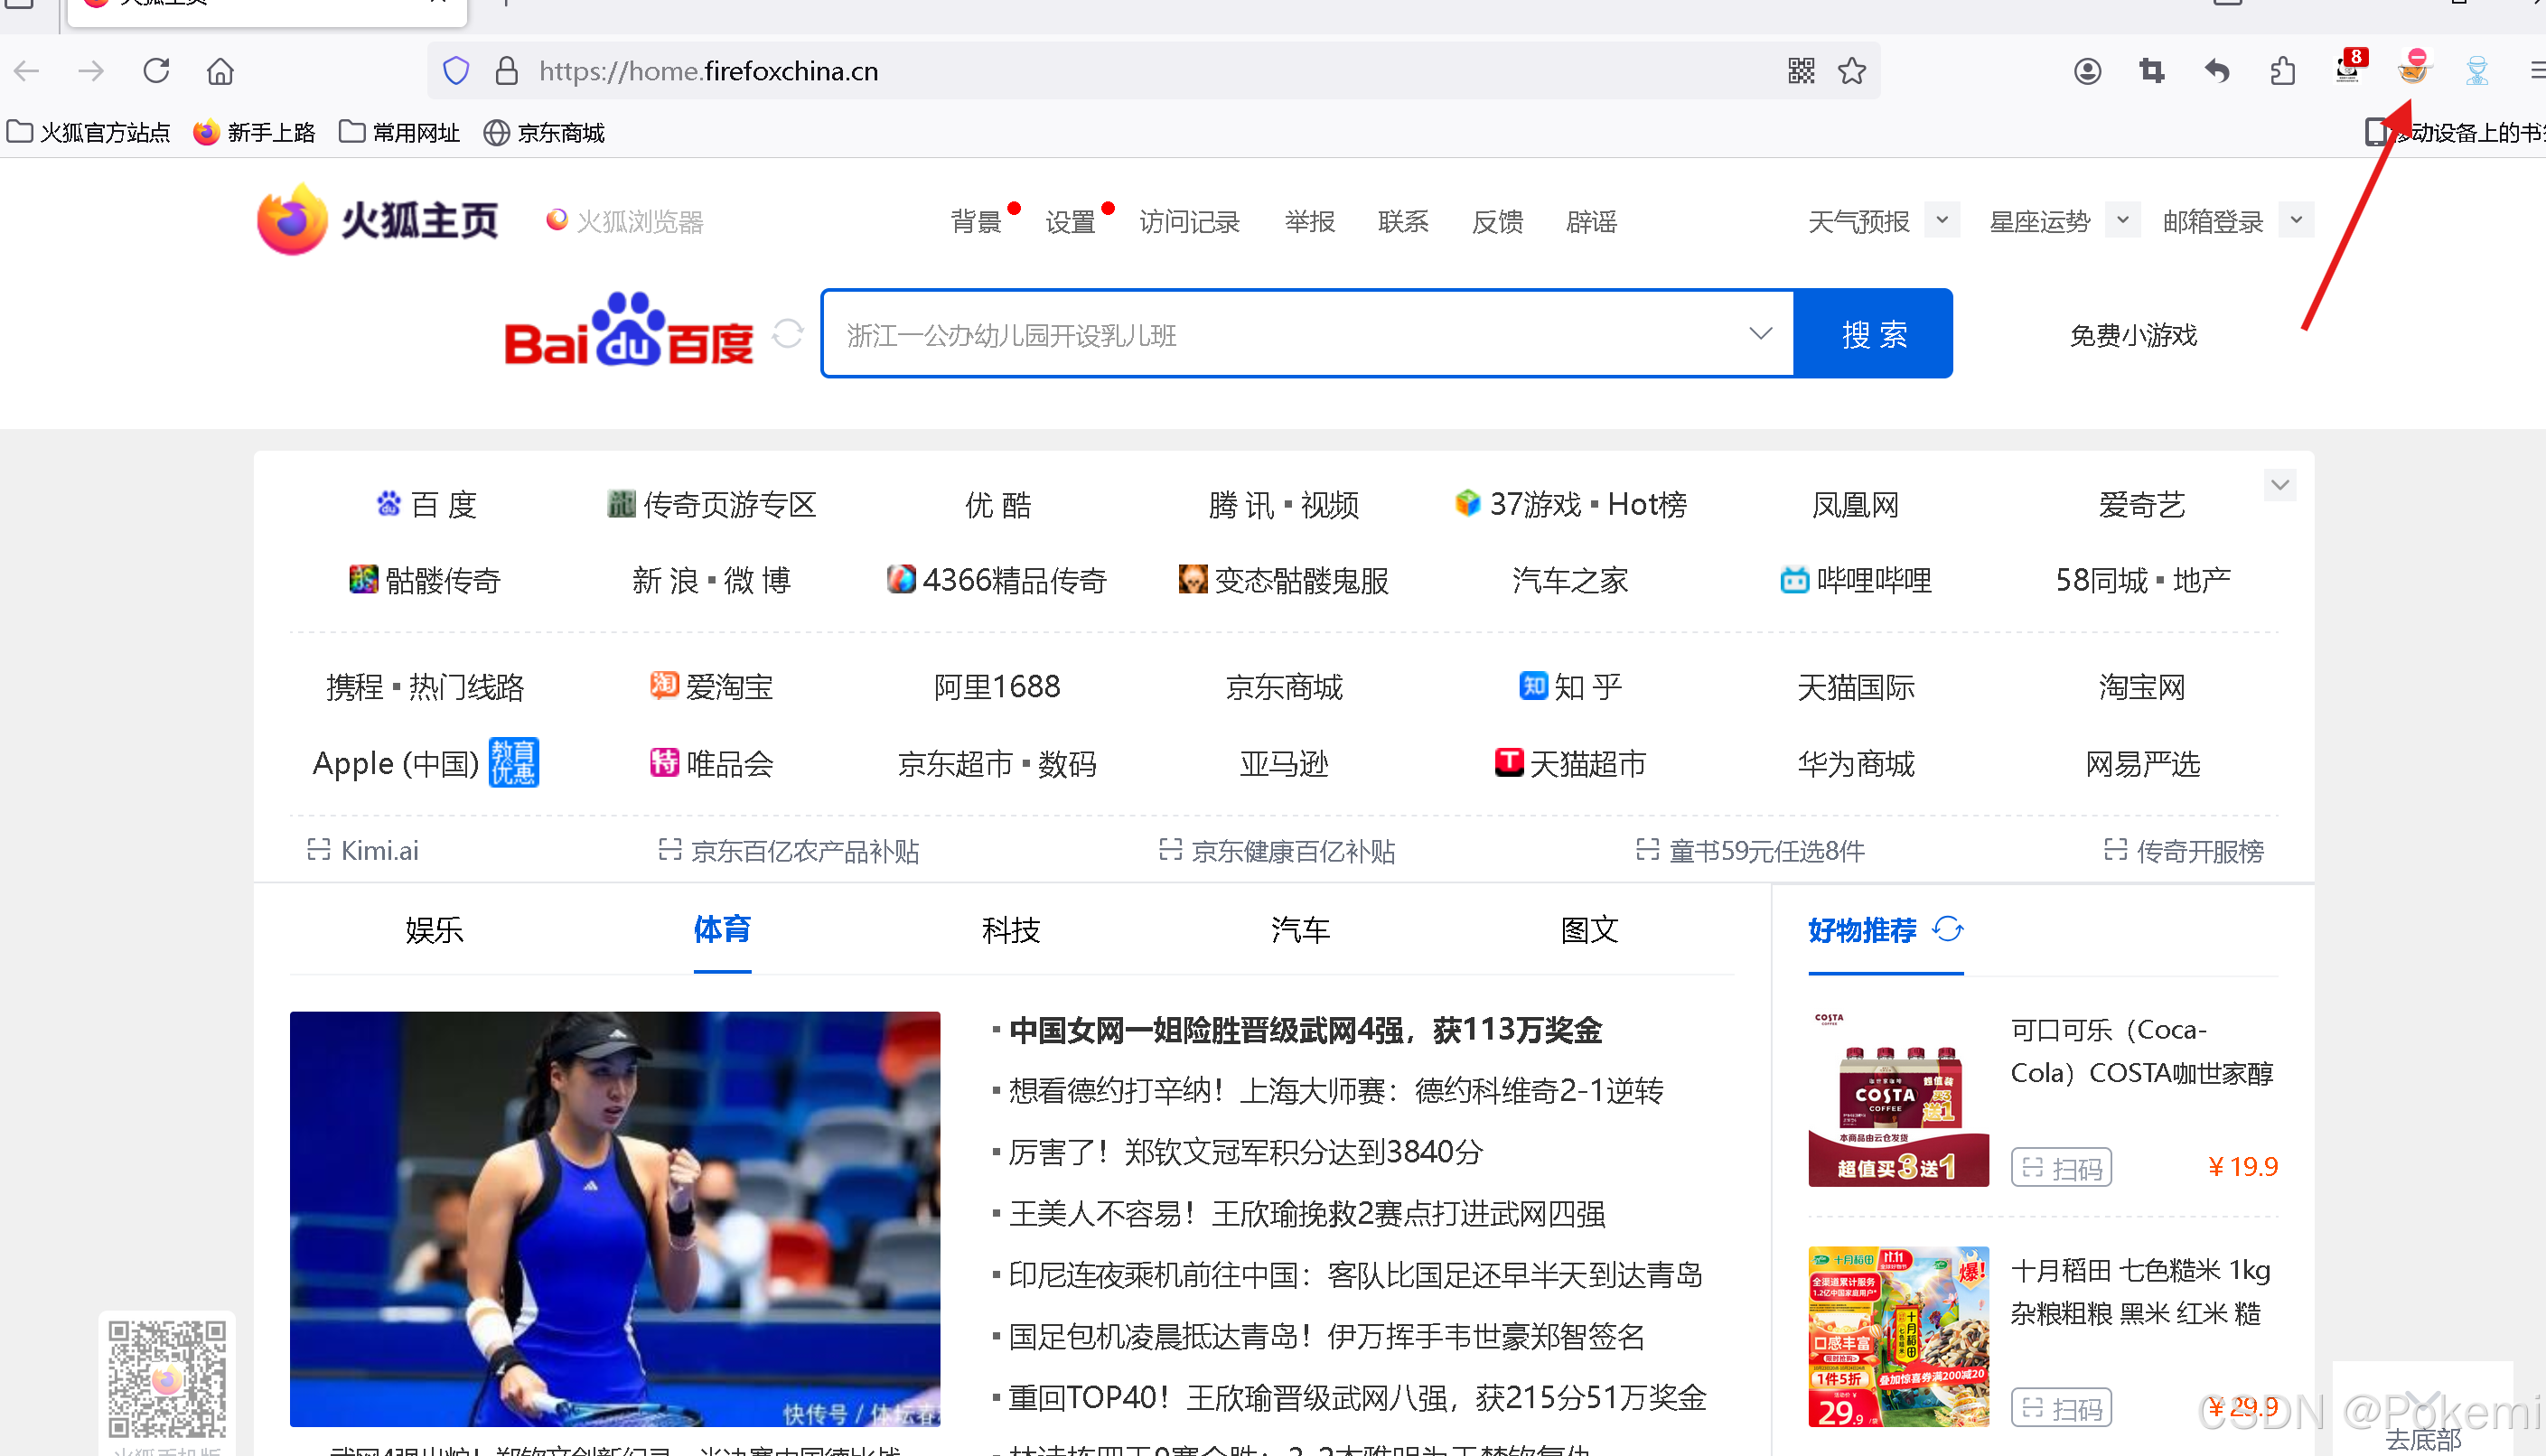Bookmark this page with the star icon

1852,71
